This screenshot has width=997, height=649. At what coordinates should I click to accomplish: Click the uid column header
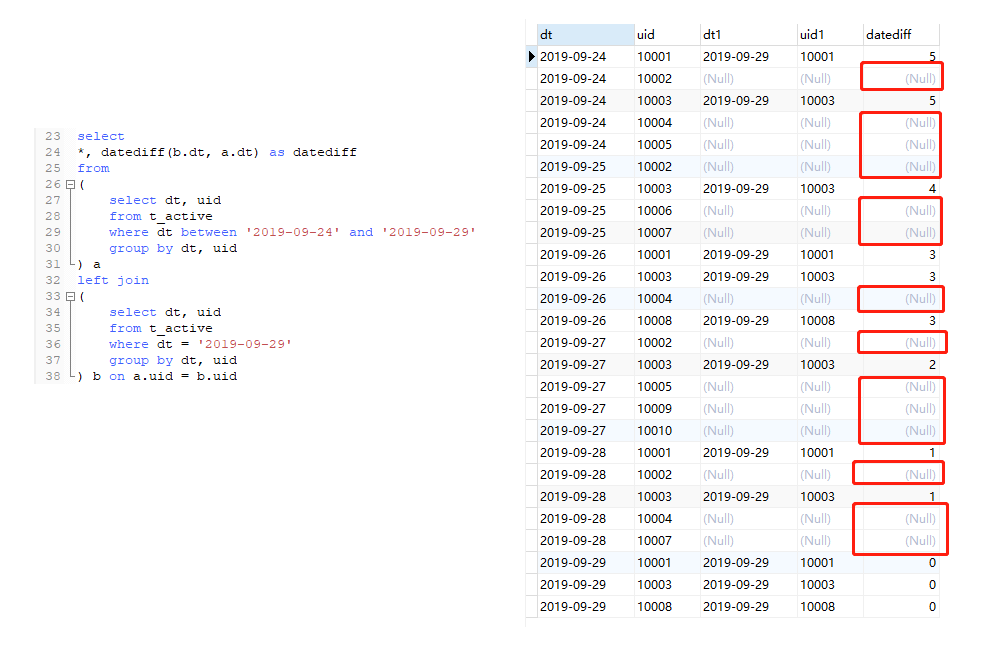coord(667,34)
